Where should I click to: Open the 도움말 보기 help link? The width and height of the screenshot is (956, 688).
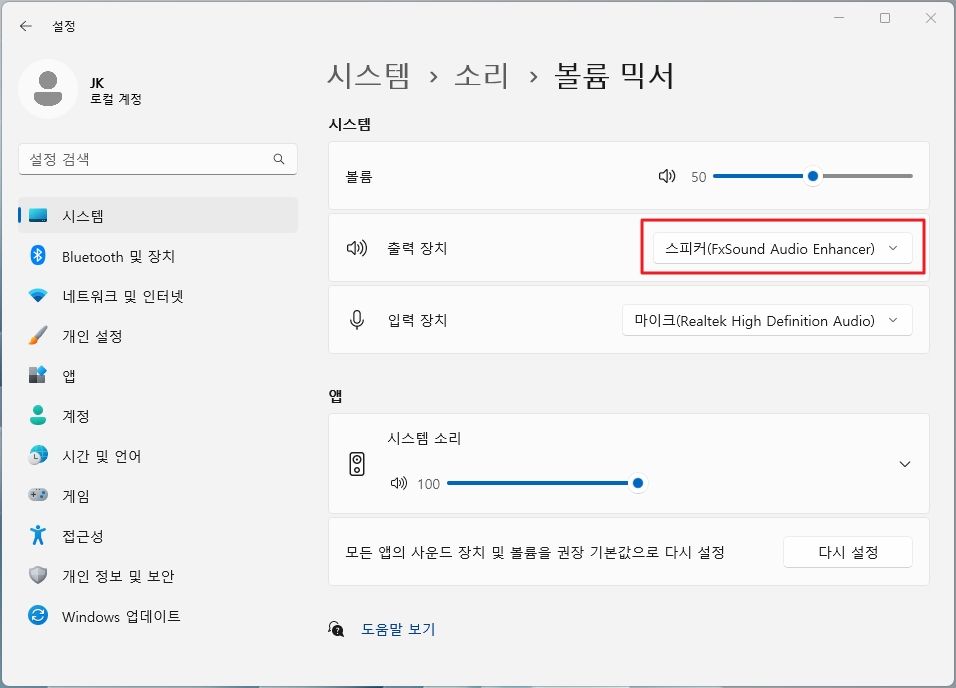point(398,629)
